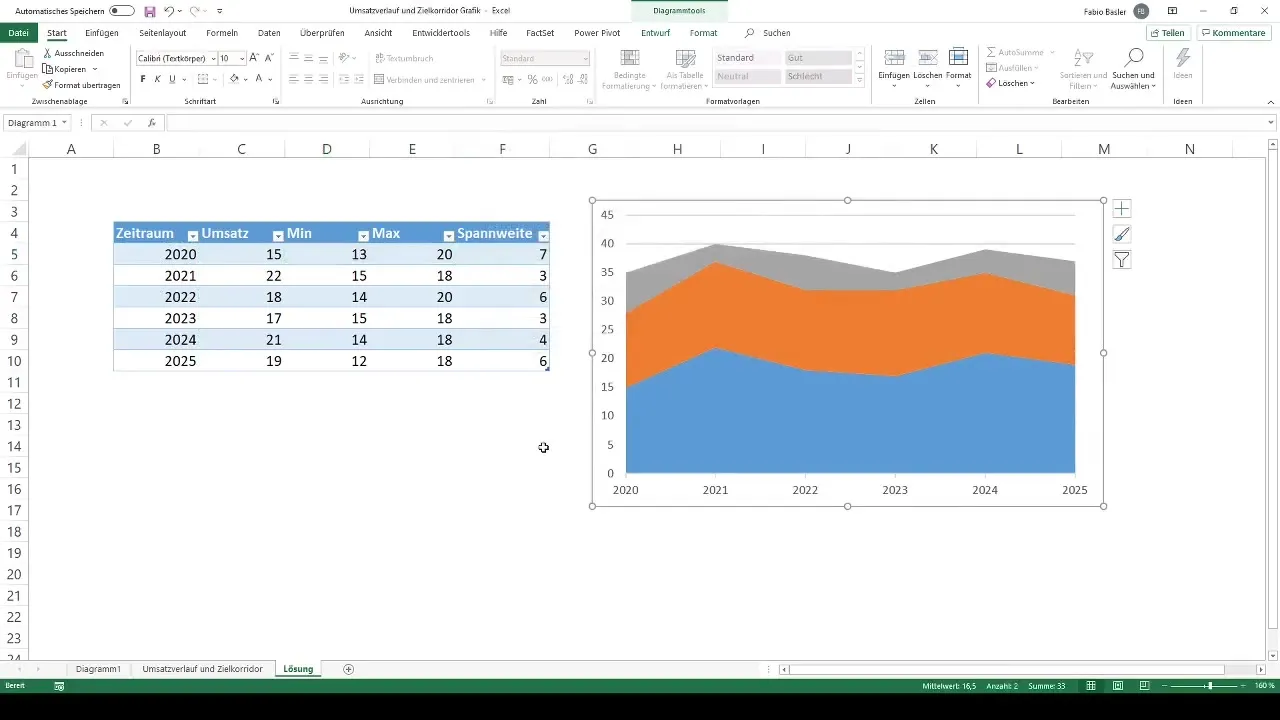Click the save icon in title bar
The image size is (1280, 720).
coord(150,10)
